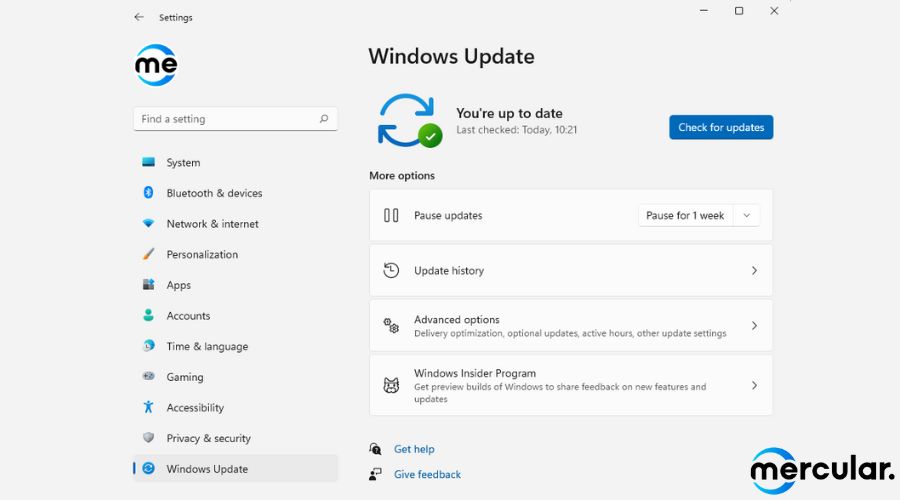
Task: Click the Advanced options gears icon
Action: [x=391, y=325]
